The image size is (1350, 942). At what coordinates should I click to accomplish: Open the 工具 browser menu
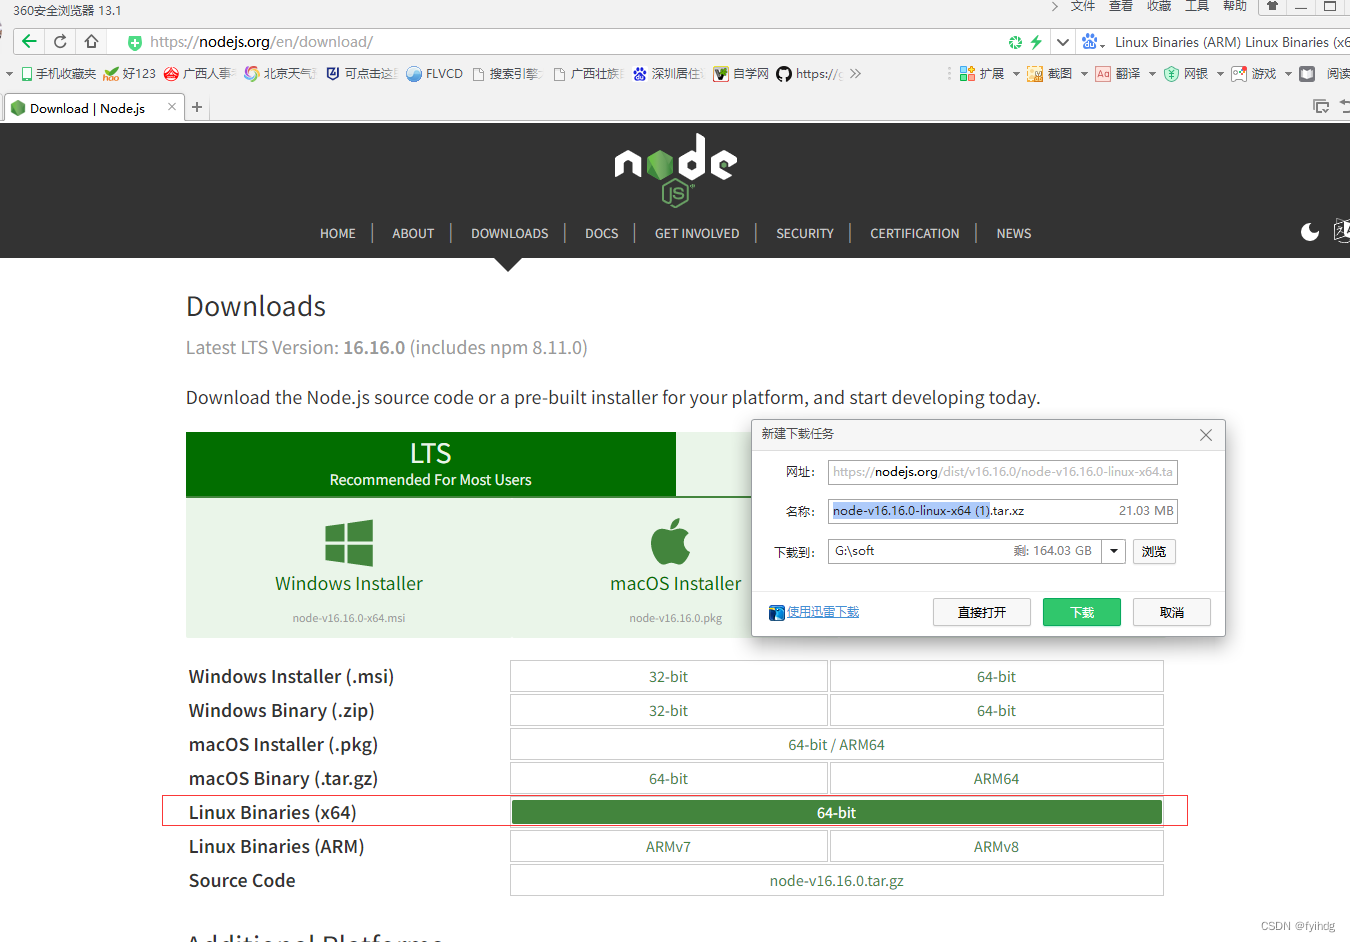(1197, 6)
